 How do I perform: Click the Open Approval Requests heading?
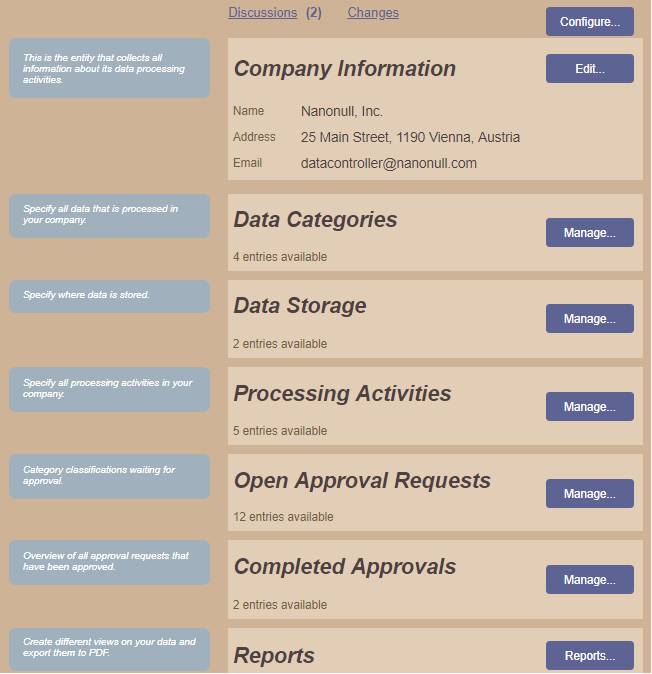point(362,481)
